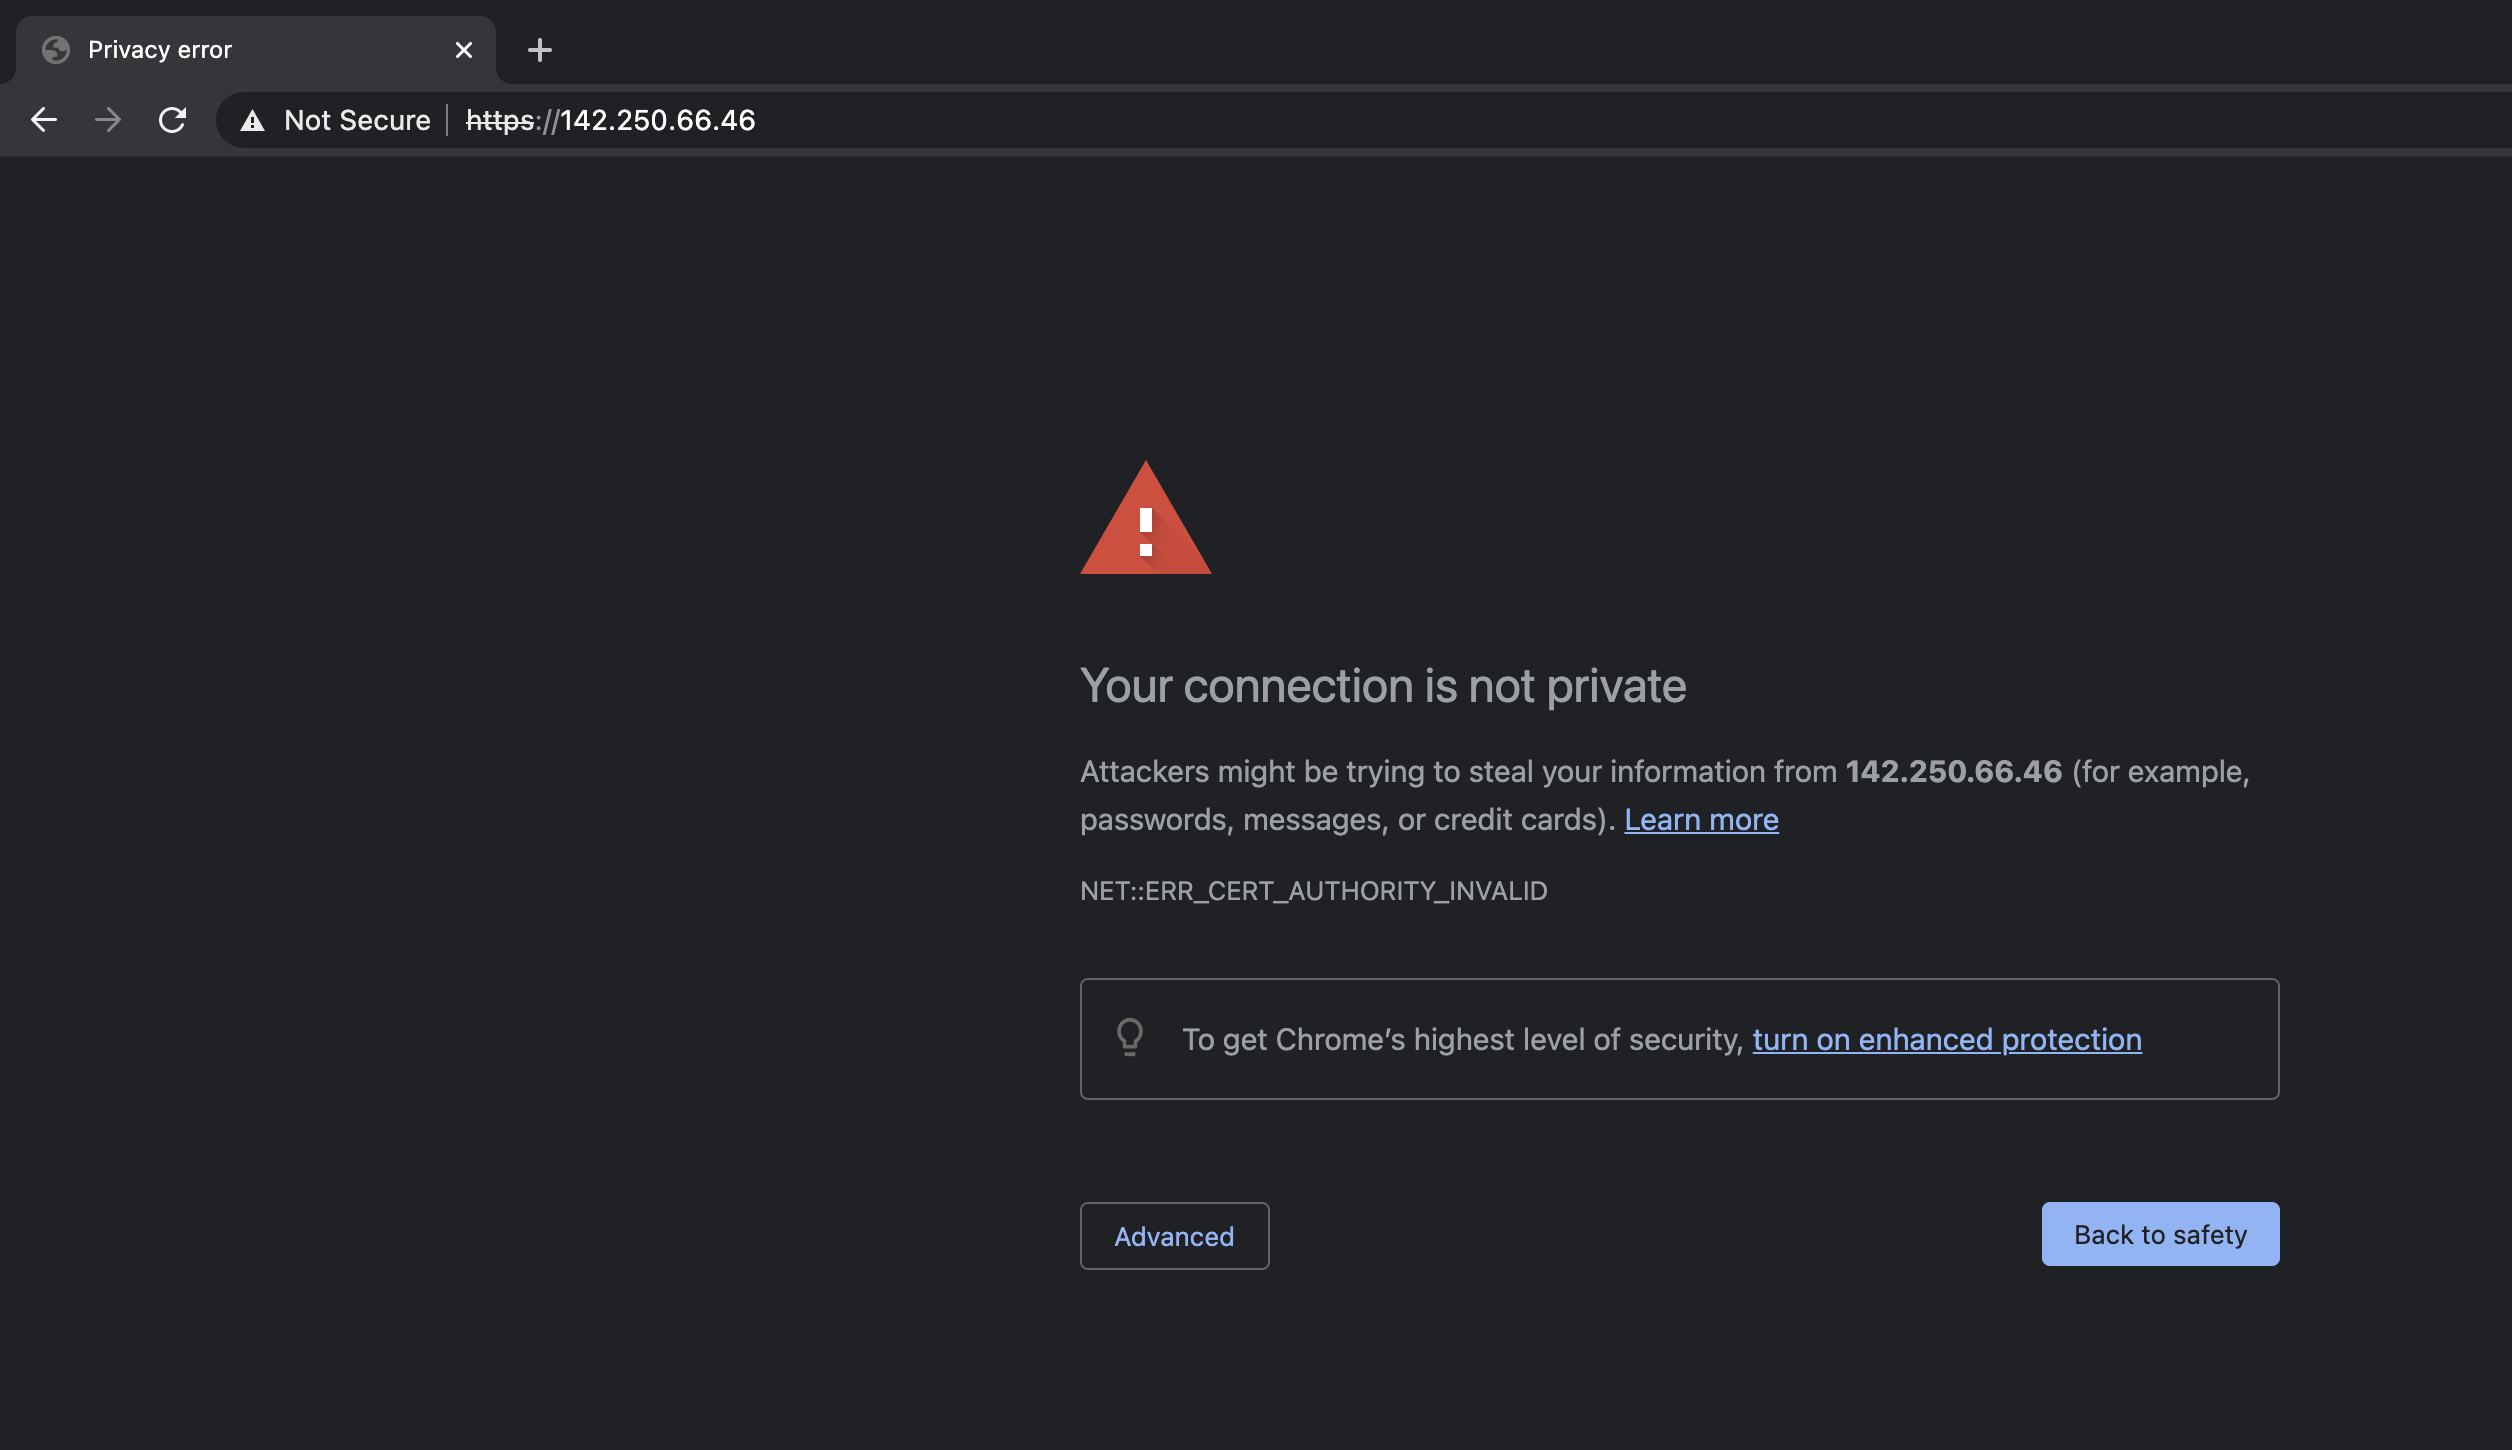Screen dimensions: 2512x1450
Task: Click the Privacy error tab label
Action: pyautogui.click(x=160, y=49)
